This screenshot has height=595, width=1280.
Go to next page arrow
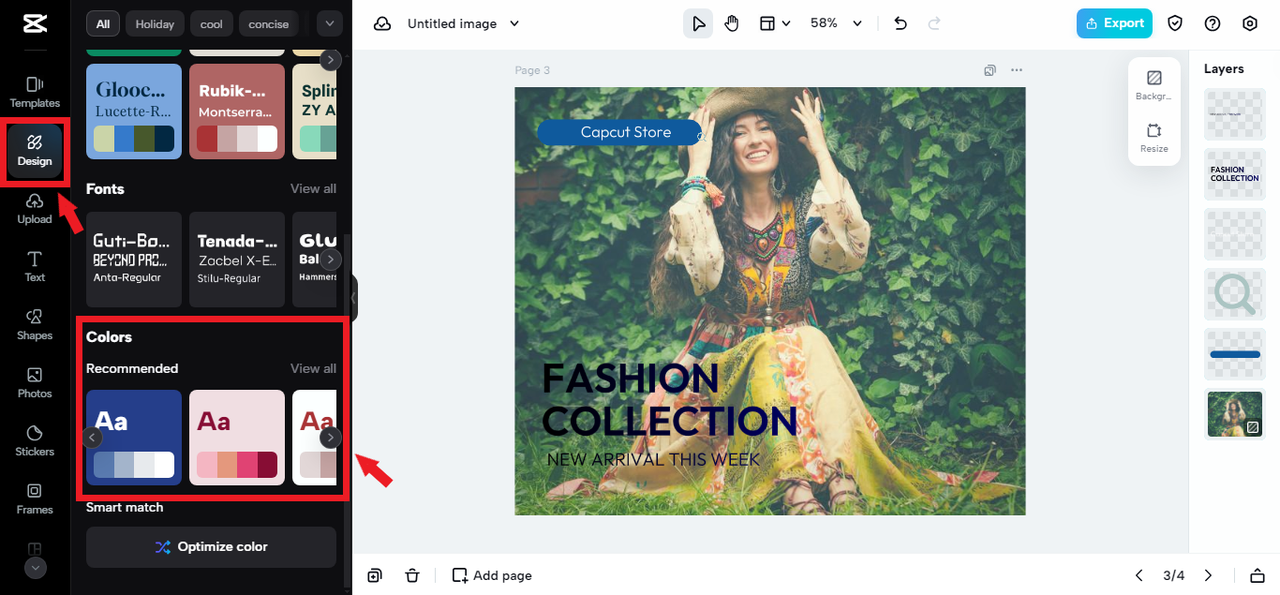[x=1208, y=575]
